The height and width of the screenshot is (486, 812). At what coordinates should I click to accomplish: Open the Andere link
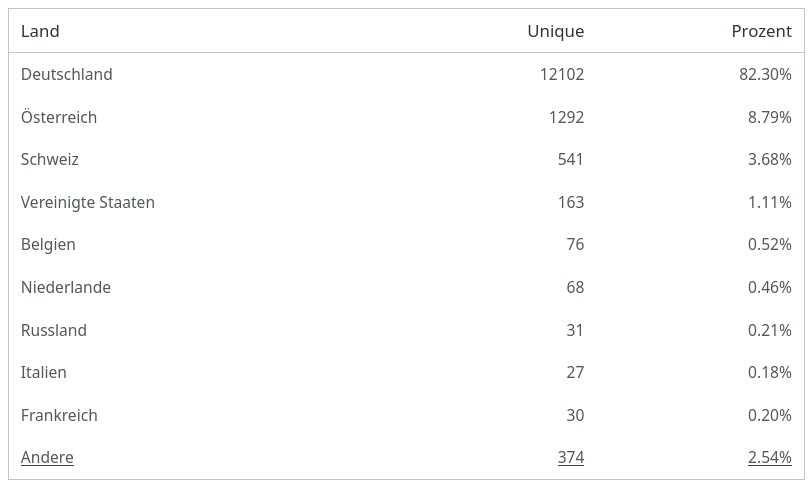[x=47, y=458]
